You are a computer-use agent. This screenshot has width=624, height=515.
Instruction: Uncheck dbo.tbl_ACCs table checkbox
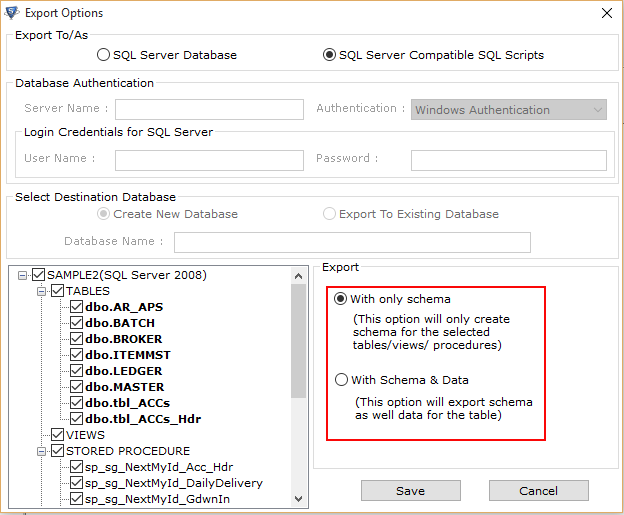[76, 402]
